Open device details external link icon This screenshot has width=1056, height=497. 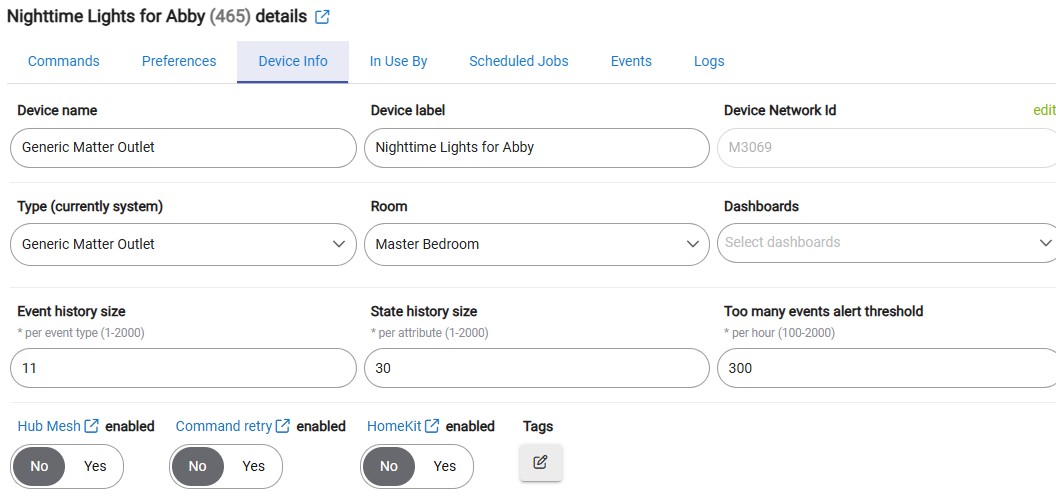pos(323,17)
